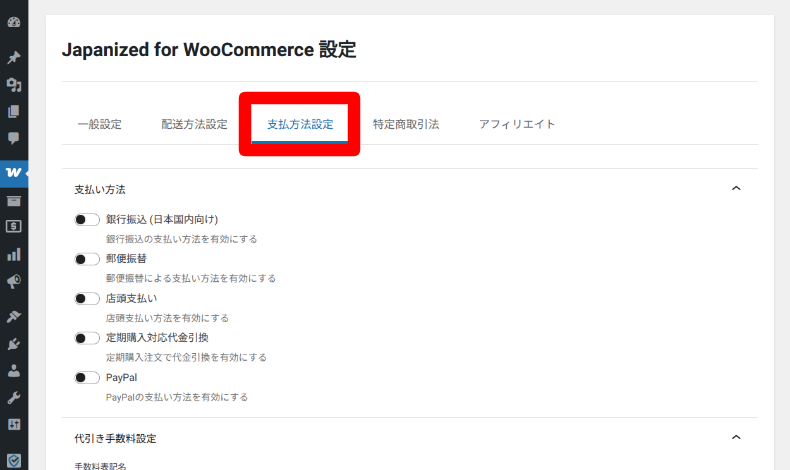Open the Plugins plug icon
The height and width of the screenshot is (470, 790).
(x=14, y=344)
